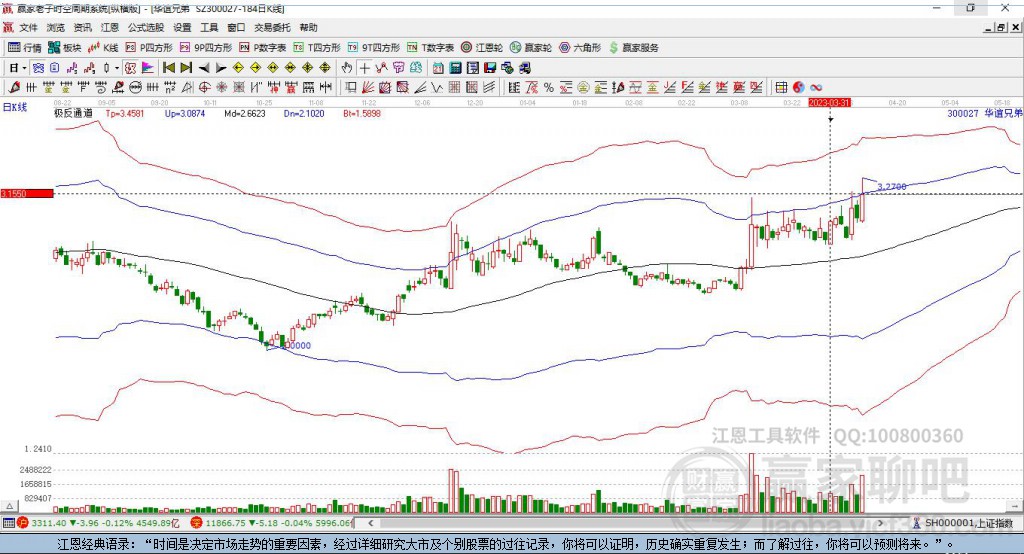Viewport: 1024px width, 554px height.
Task: Click the yin-yang icon
Action: (x=799, y=87)
